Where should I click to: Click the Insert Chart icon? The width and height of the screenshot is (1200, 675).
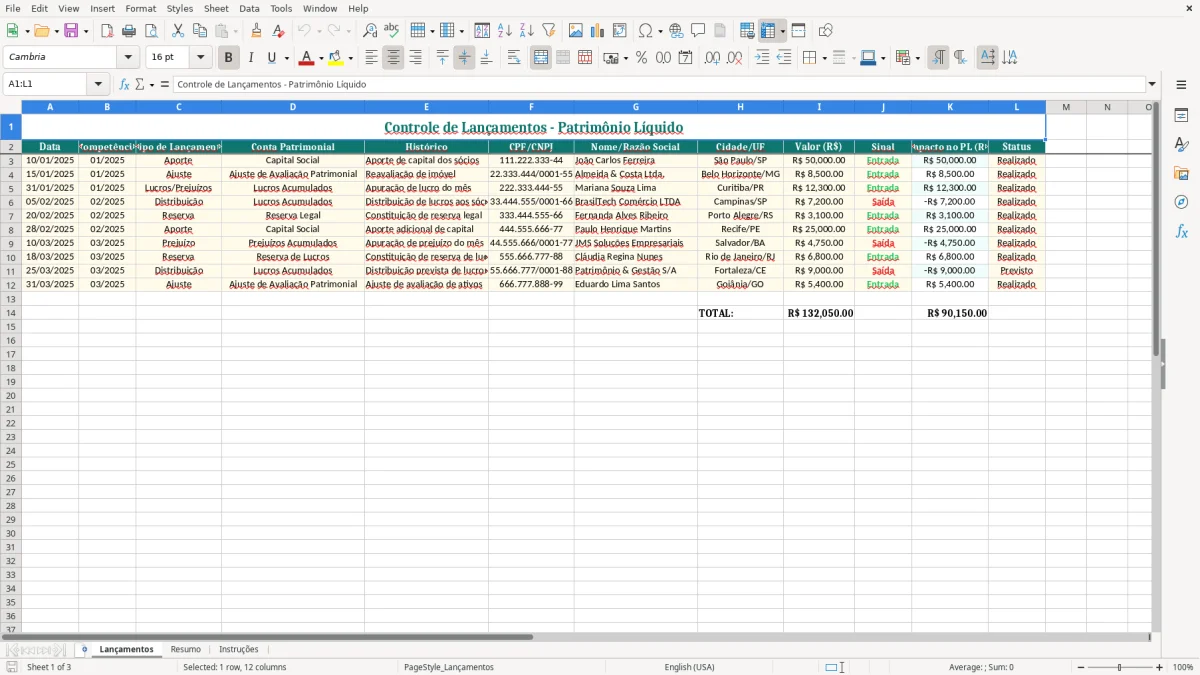[x=598, y=31]
